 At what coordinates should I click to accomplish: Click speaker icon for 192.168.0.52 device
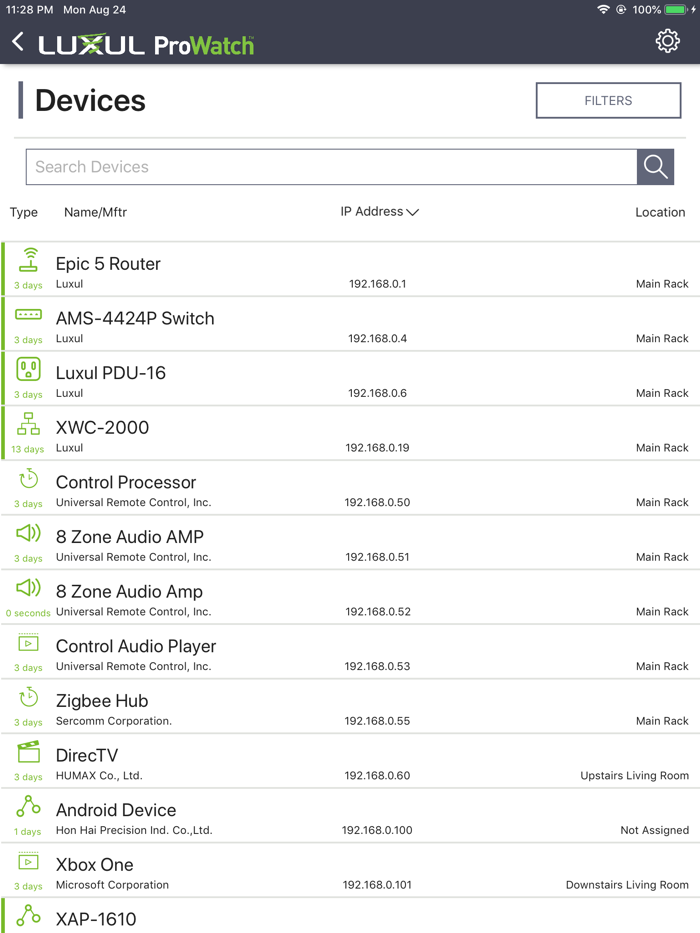[29, 588]
